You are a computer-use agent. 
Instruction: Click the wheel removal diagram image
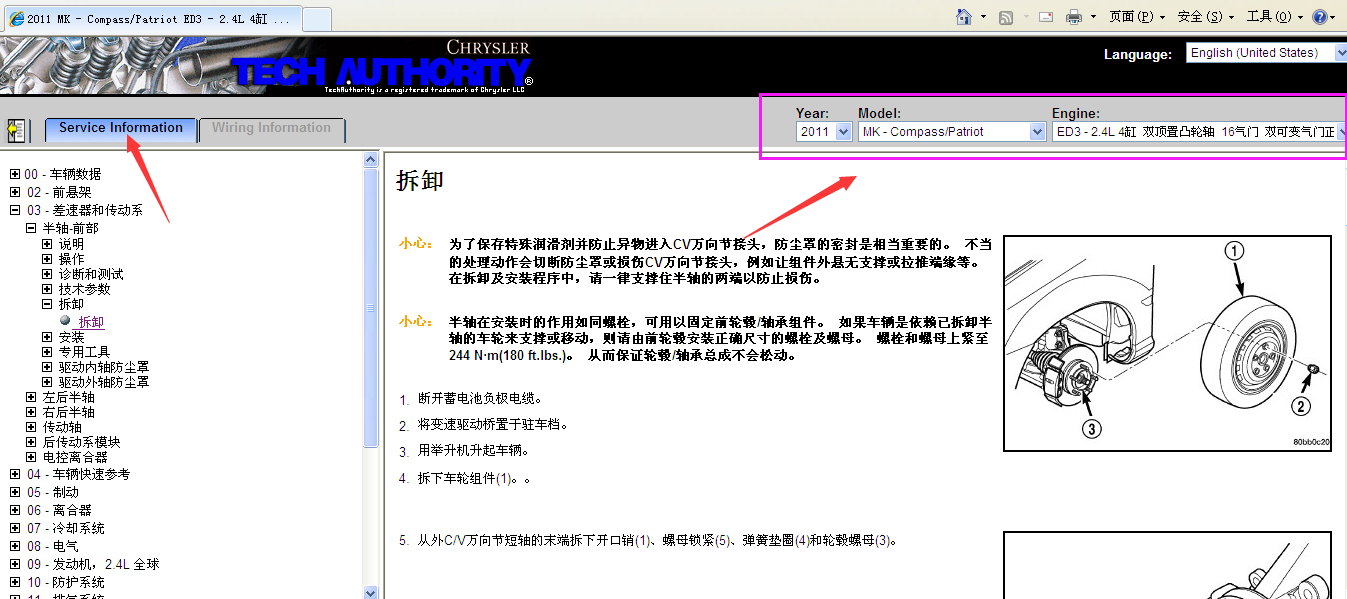(1167, 343)
